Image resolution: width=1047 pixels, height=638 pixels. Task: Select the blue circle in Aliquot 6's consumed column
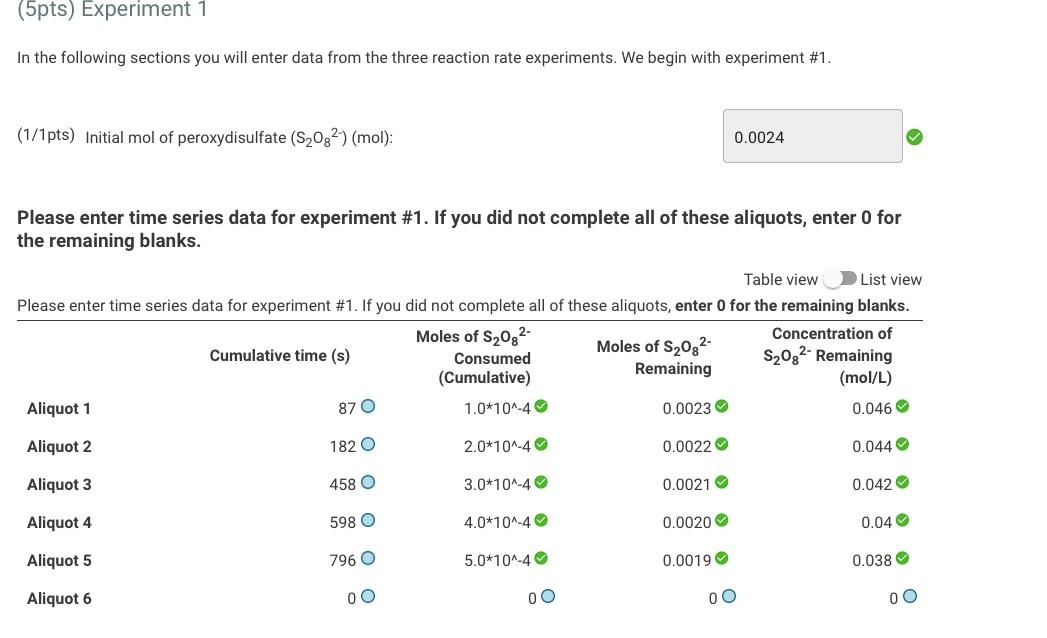(547, 595)
